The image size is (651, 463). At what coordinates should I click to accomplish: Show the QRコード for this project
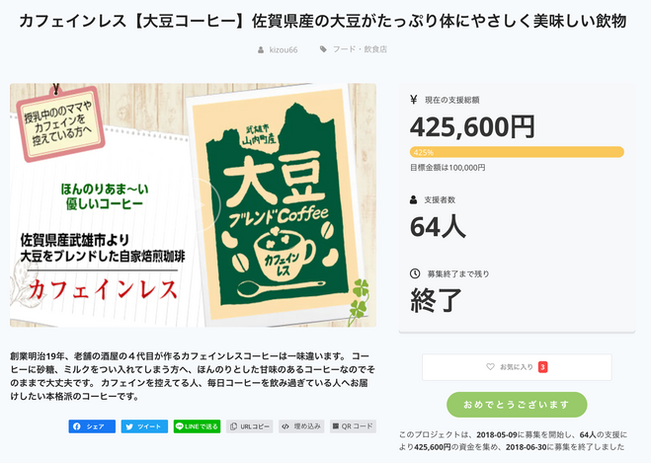pos(353,426)
